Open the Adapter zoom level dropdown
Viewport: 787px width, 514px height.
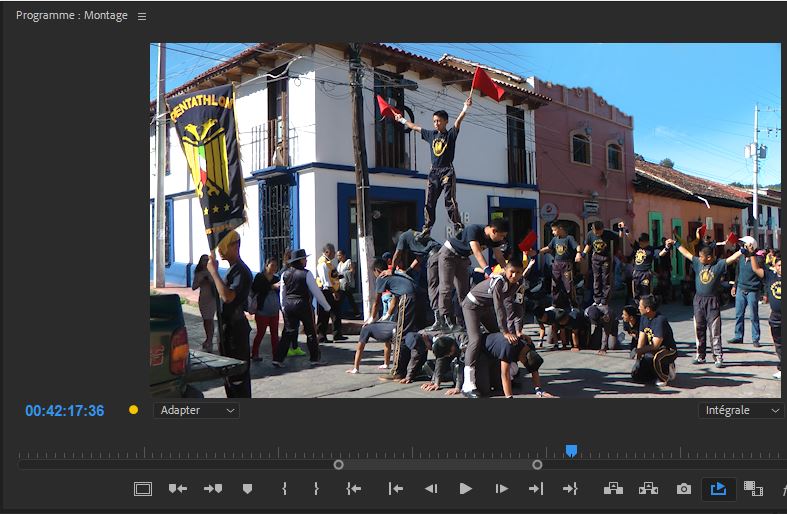[196, 410]
